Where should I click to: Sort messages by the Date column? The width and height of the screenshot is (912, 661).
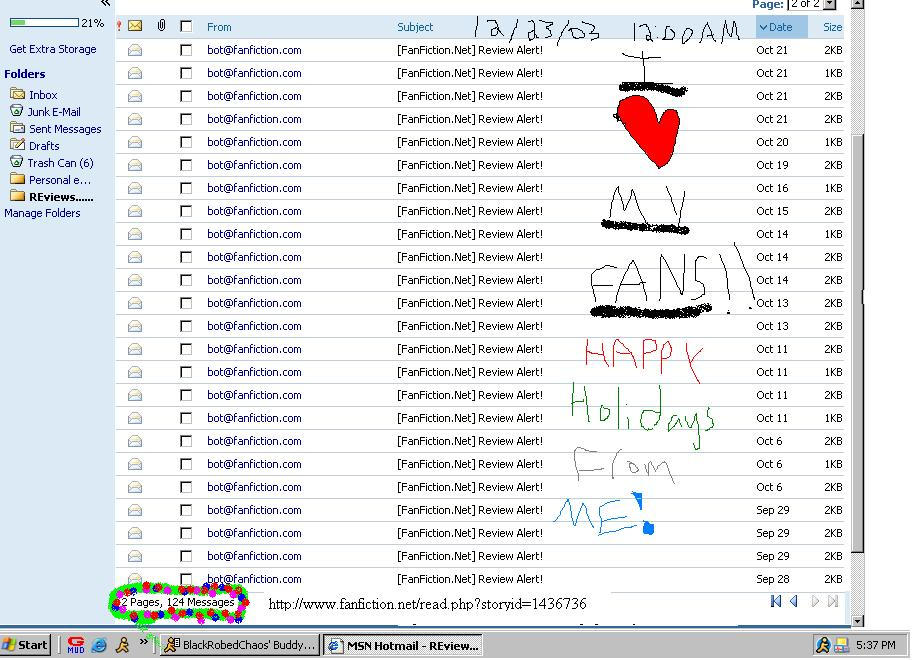pos(779,27)
